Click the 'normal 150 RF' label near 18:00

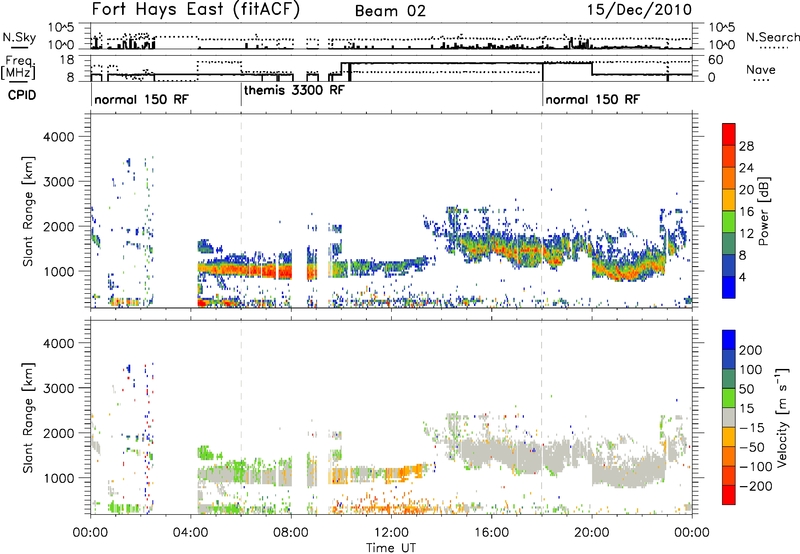click(x=592, y=99)
